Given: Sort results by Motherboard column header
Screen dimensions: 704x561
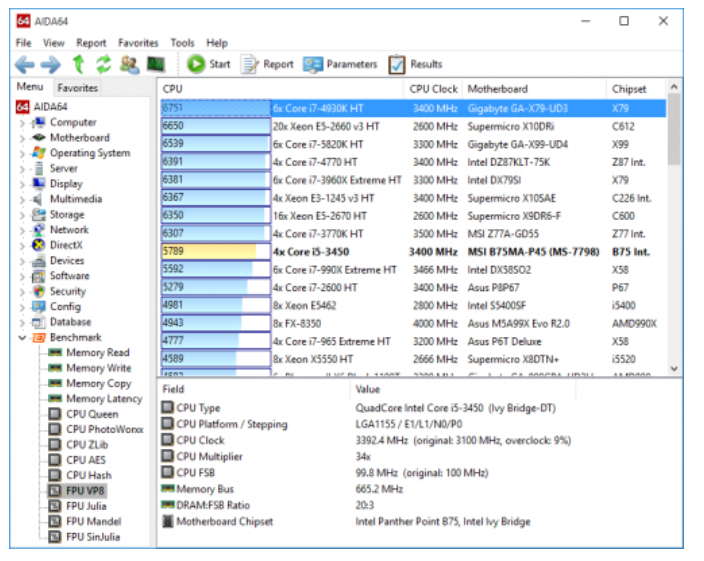Looking at the screenshot, I should click(x=534, y=89).
